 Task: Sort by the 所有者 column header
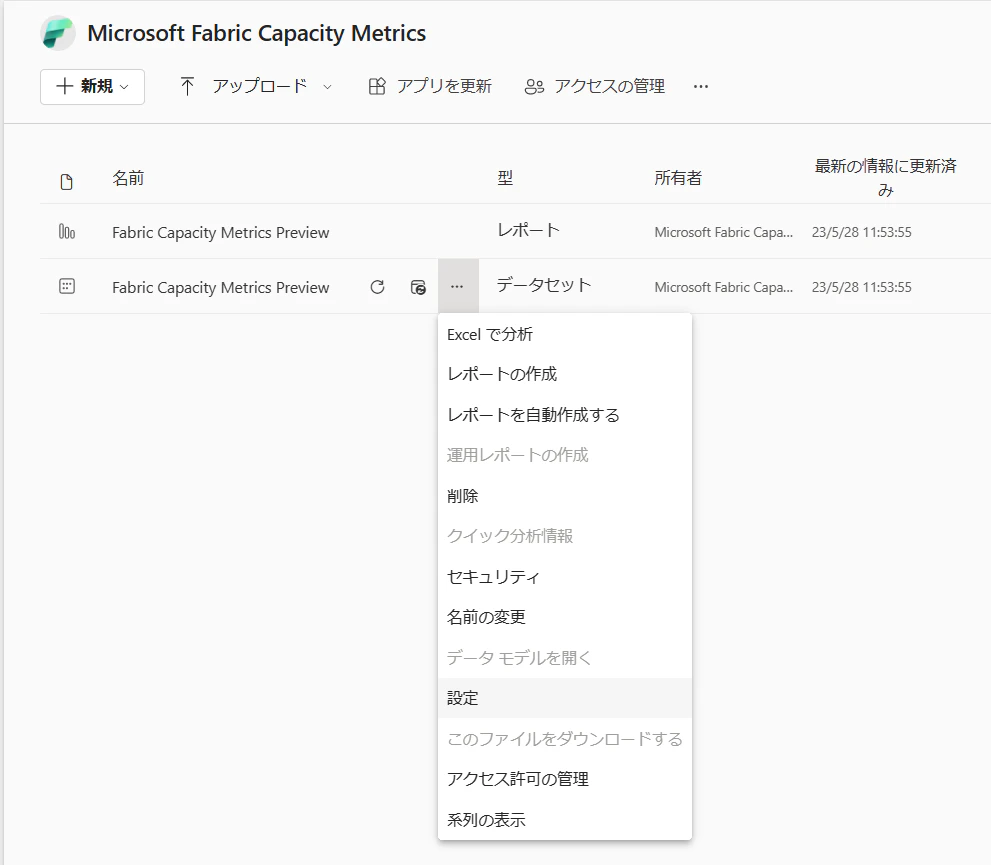(x=678, y=178)
